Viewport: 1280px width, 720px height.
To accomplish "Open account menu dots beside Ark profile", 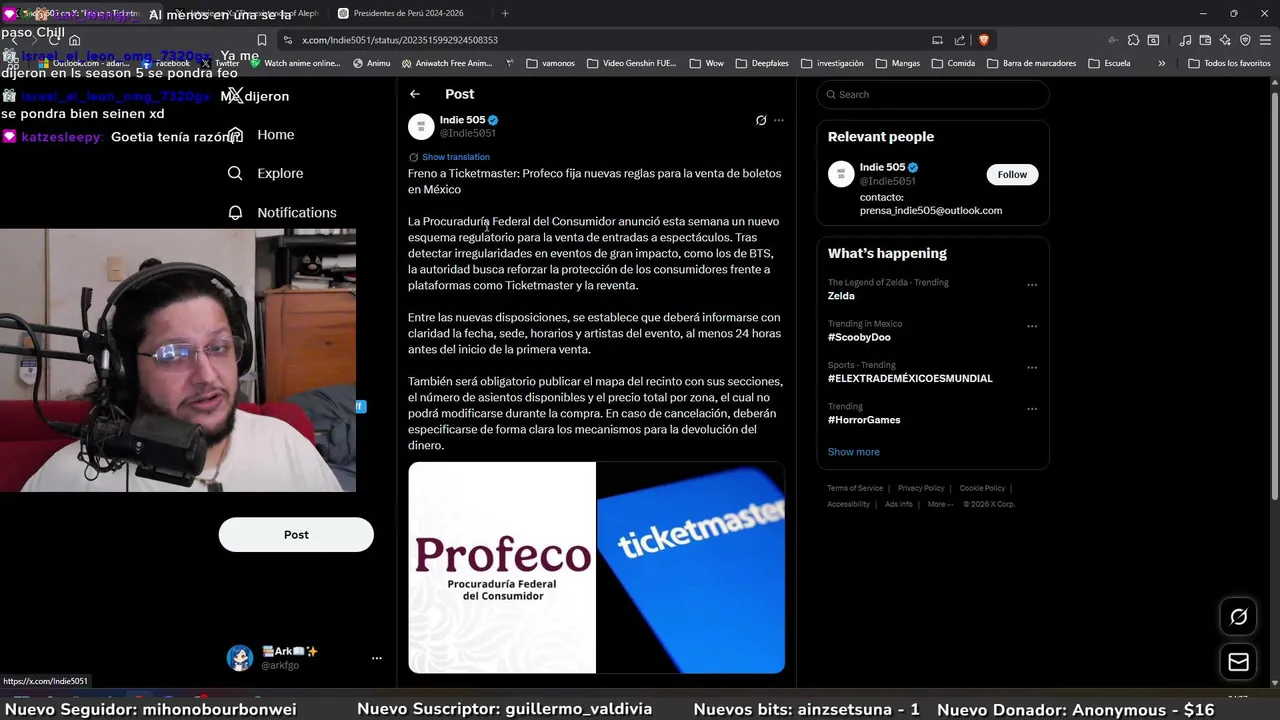I will tap(377, 658).
